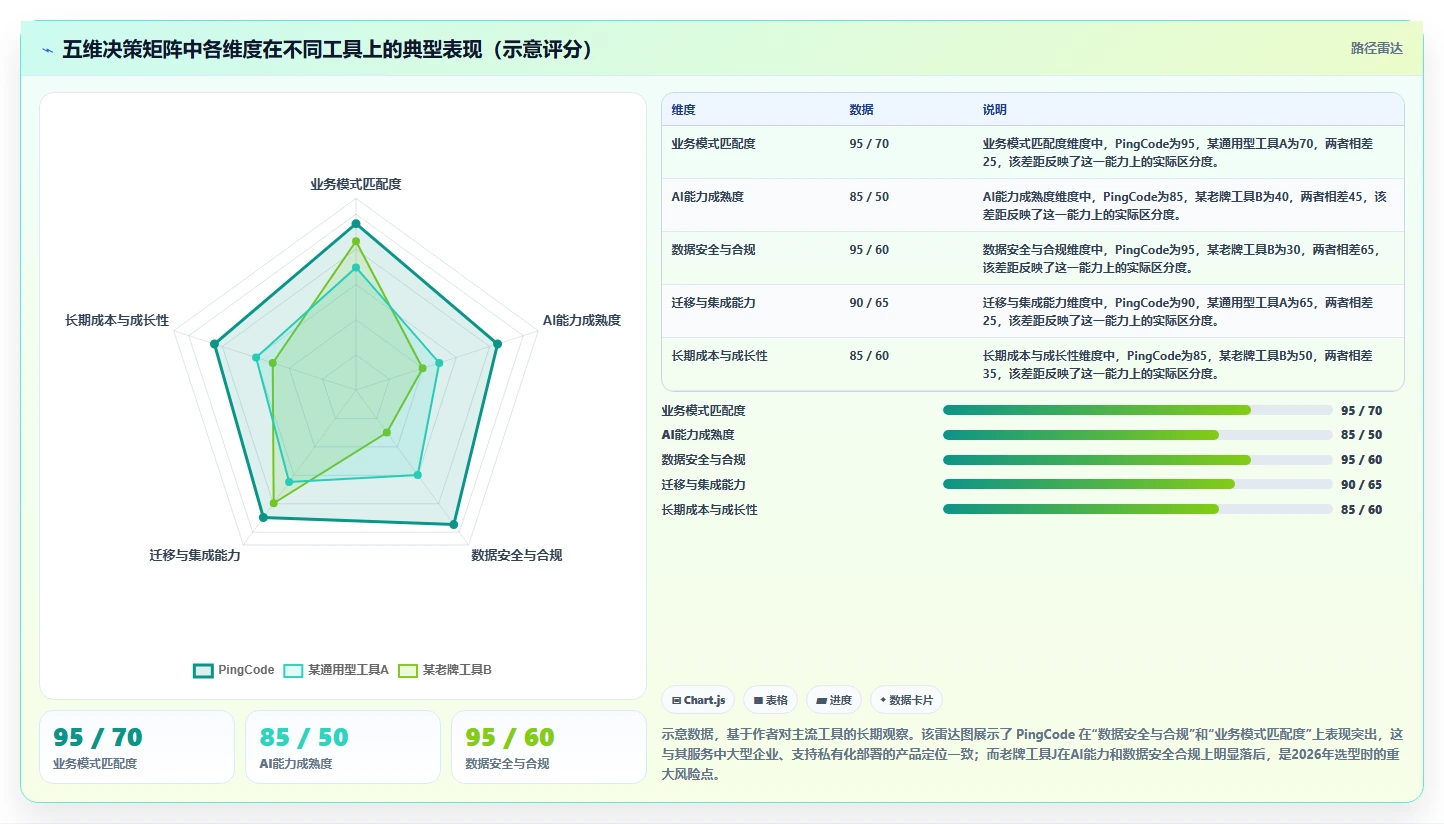Click radar axis label 数据安全与合规
The image size is (1444, 824).
pyautogui.click(x=517, y=555)
